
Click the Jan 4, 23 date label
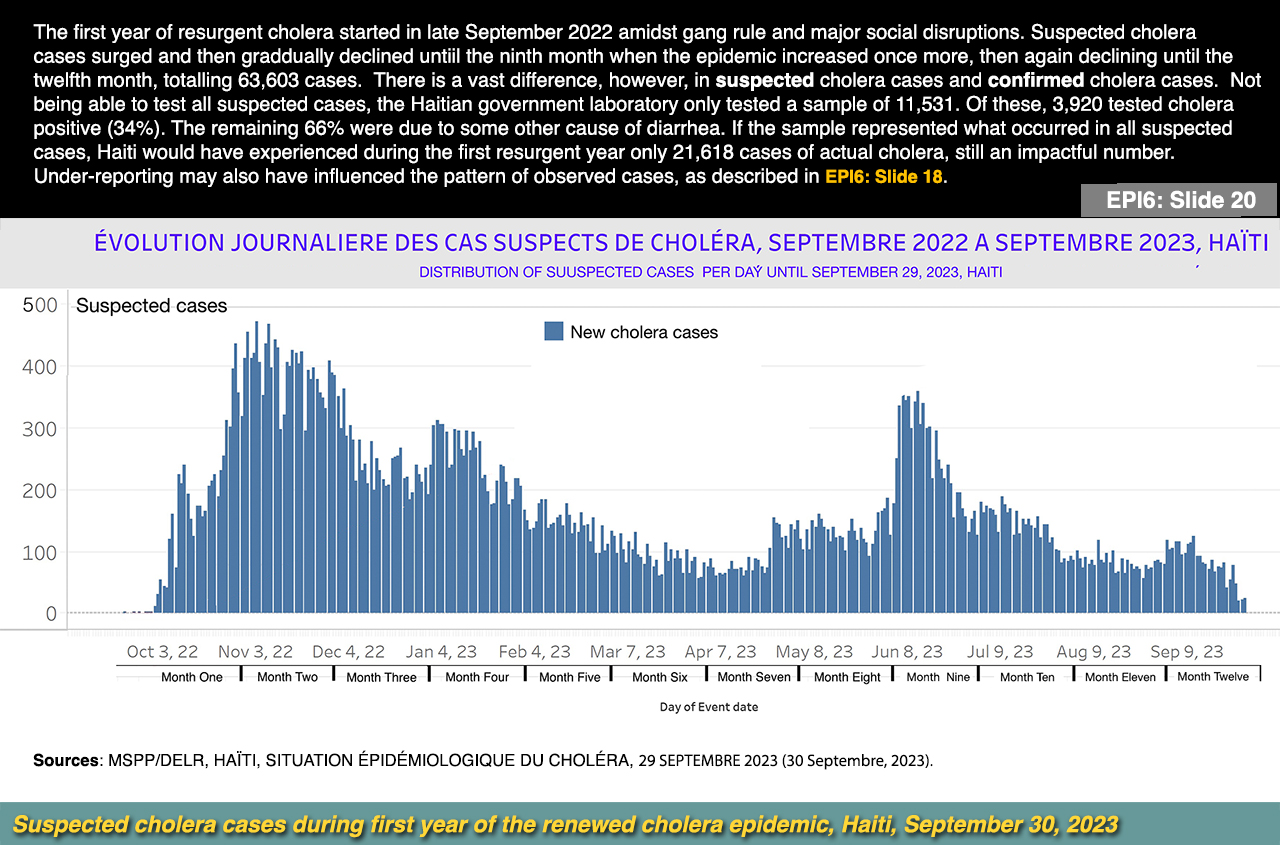click(x=443, y=651)
